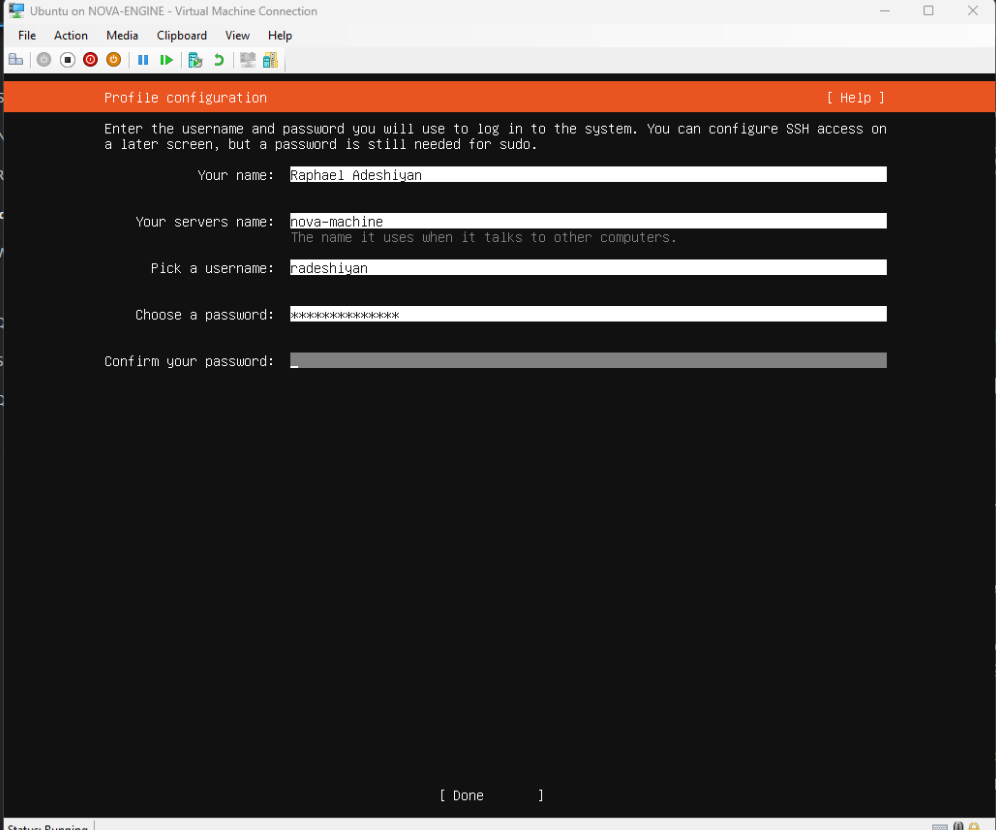Open the File menu
Viewport: 996px width, 830px height.
(27, 35)
